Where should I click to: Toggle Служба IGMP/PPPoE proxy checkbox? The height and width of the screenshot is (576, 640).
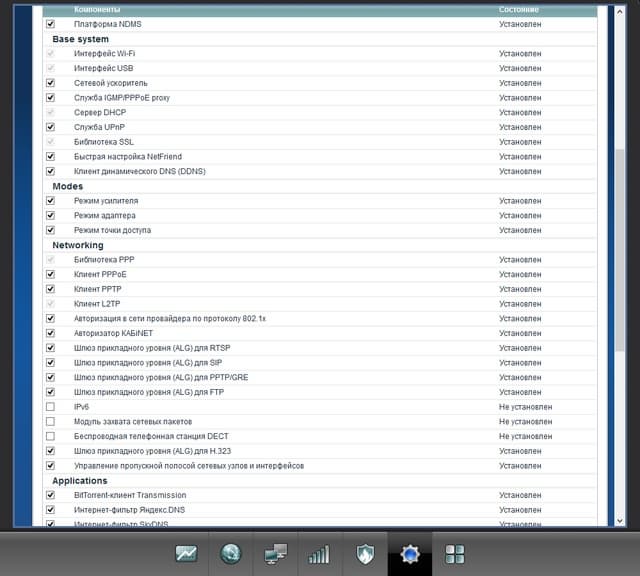click(50, 98)
